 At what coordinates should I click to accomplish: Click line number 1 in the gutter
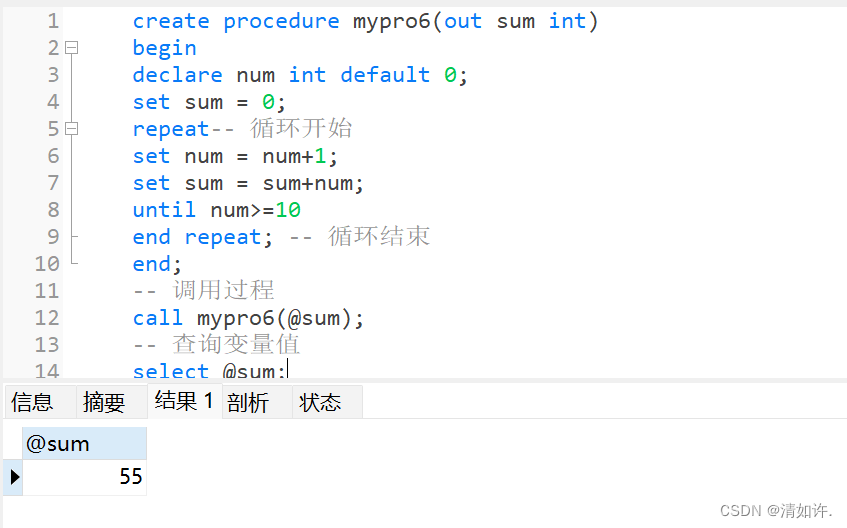pyautogui.click(x=52, y=21)
